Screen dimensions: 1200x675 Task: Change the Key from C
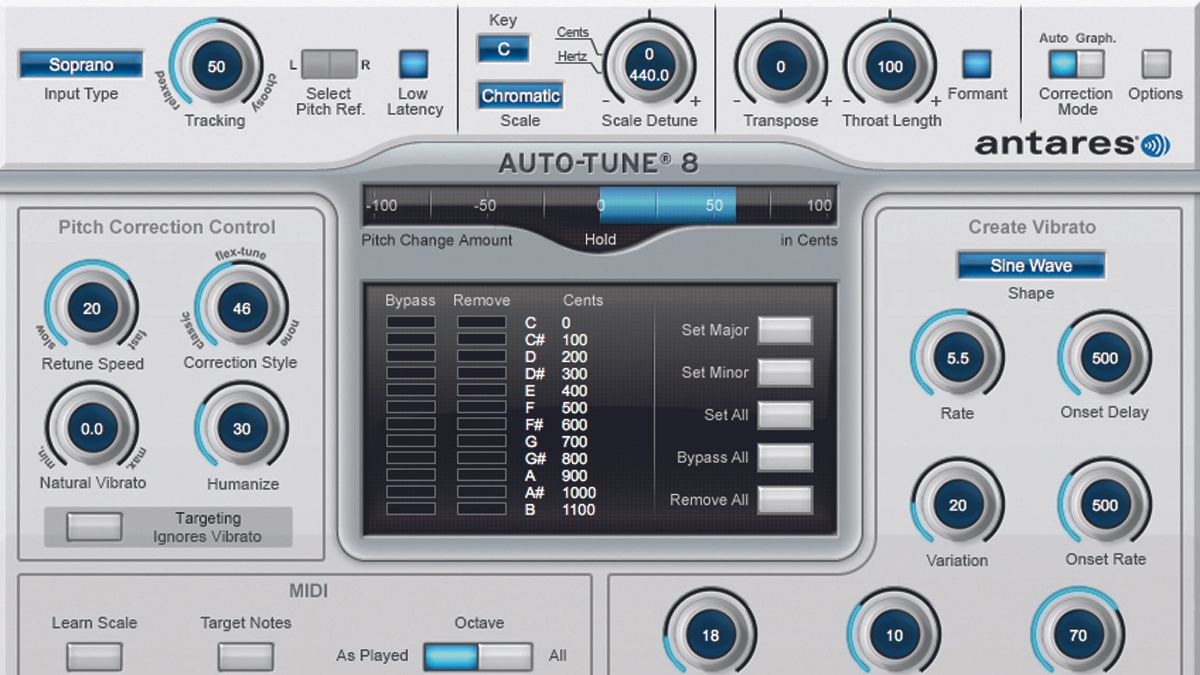[503, 47]
